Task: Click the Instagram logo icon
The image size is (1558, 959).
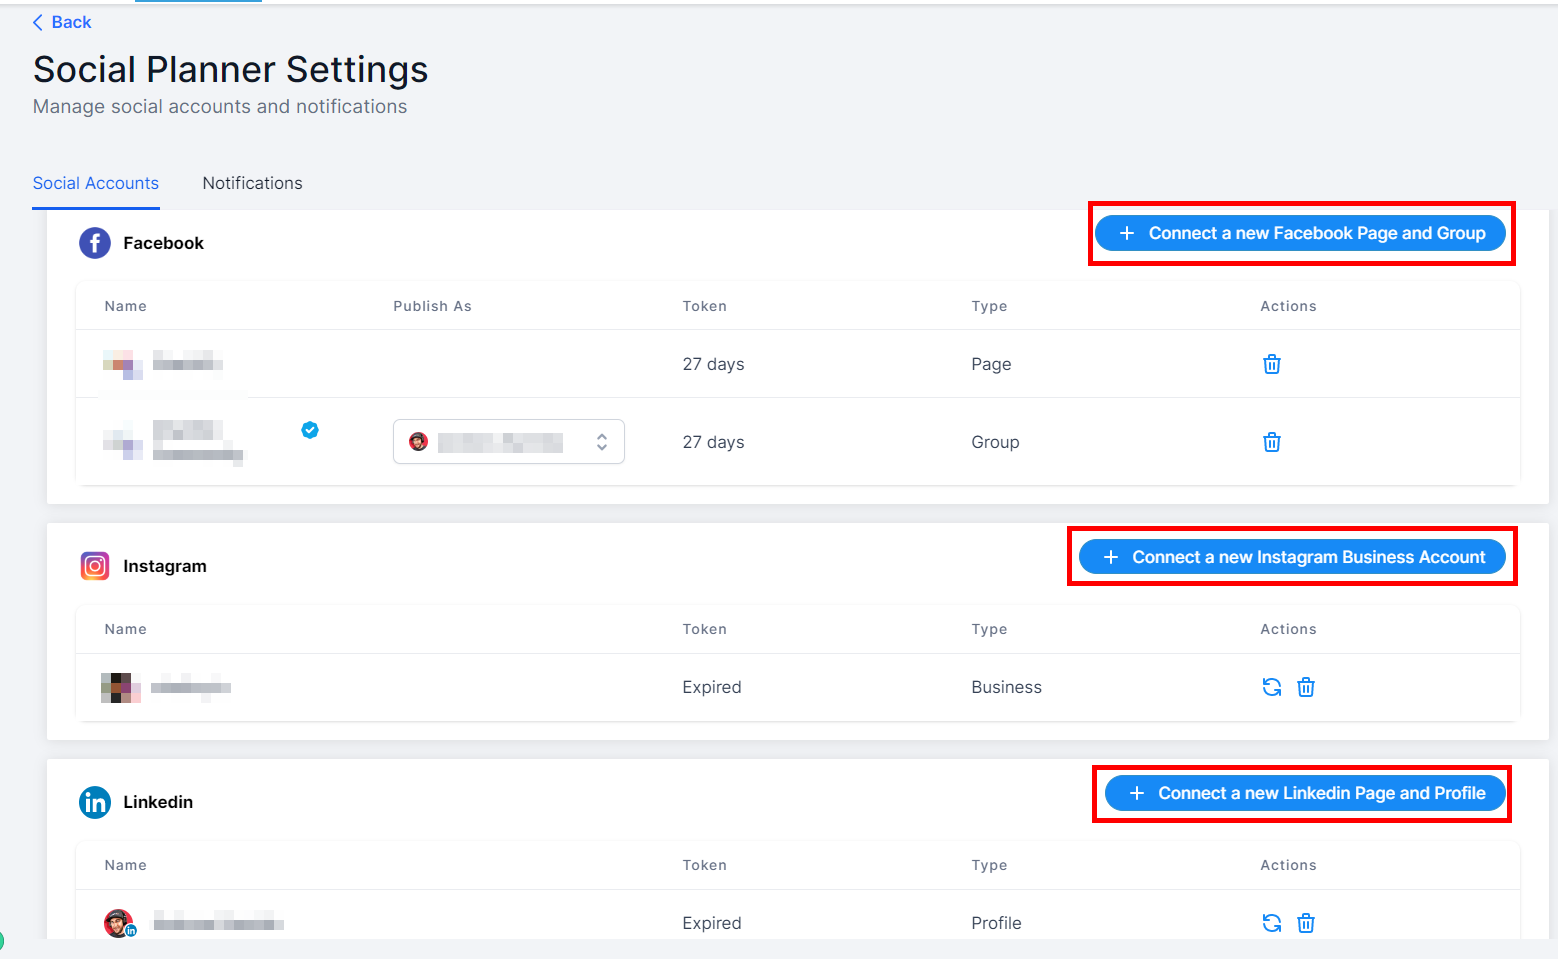Action: coord(95,566)
